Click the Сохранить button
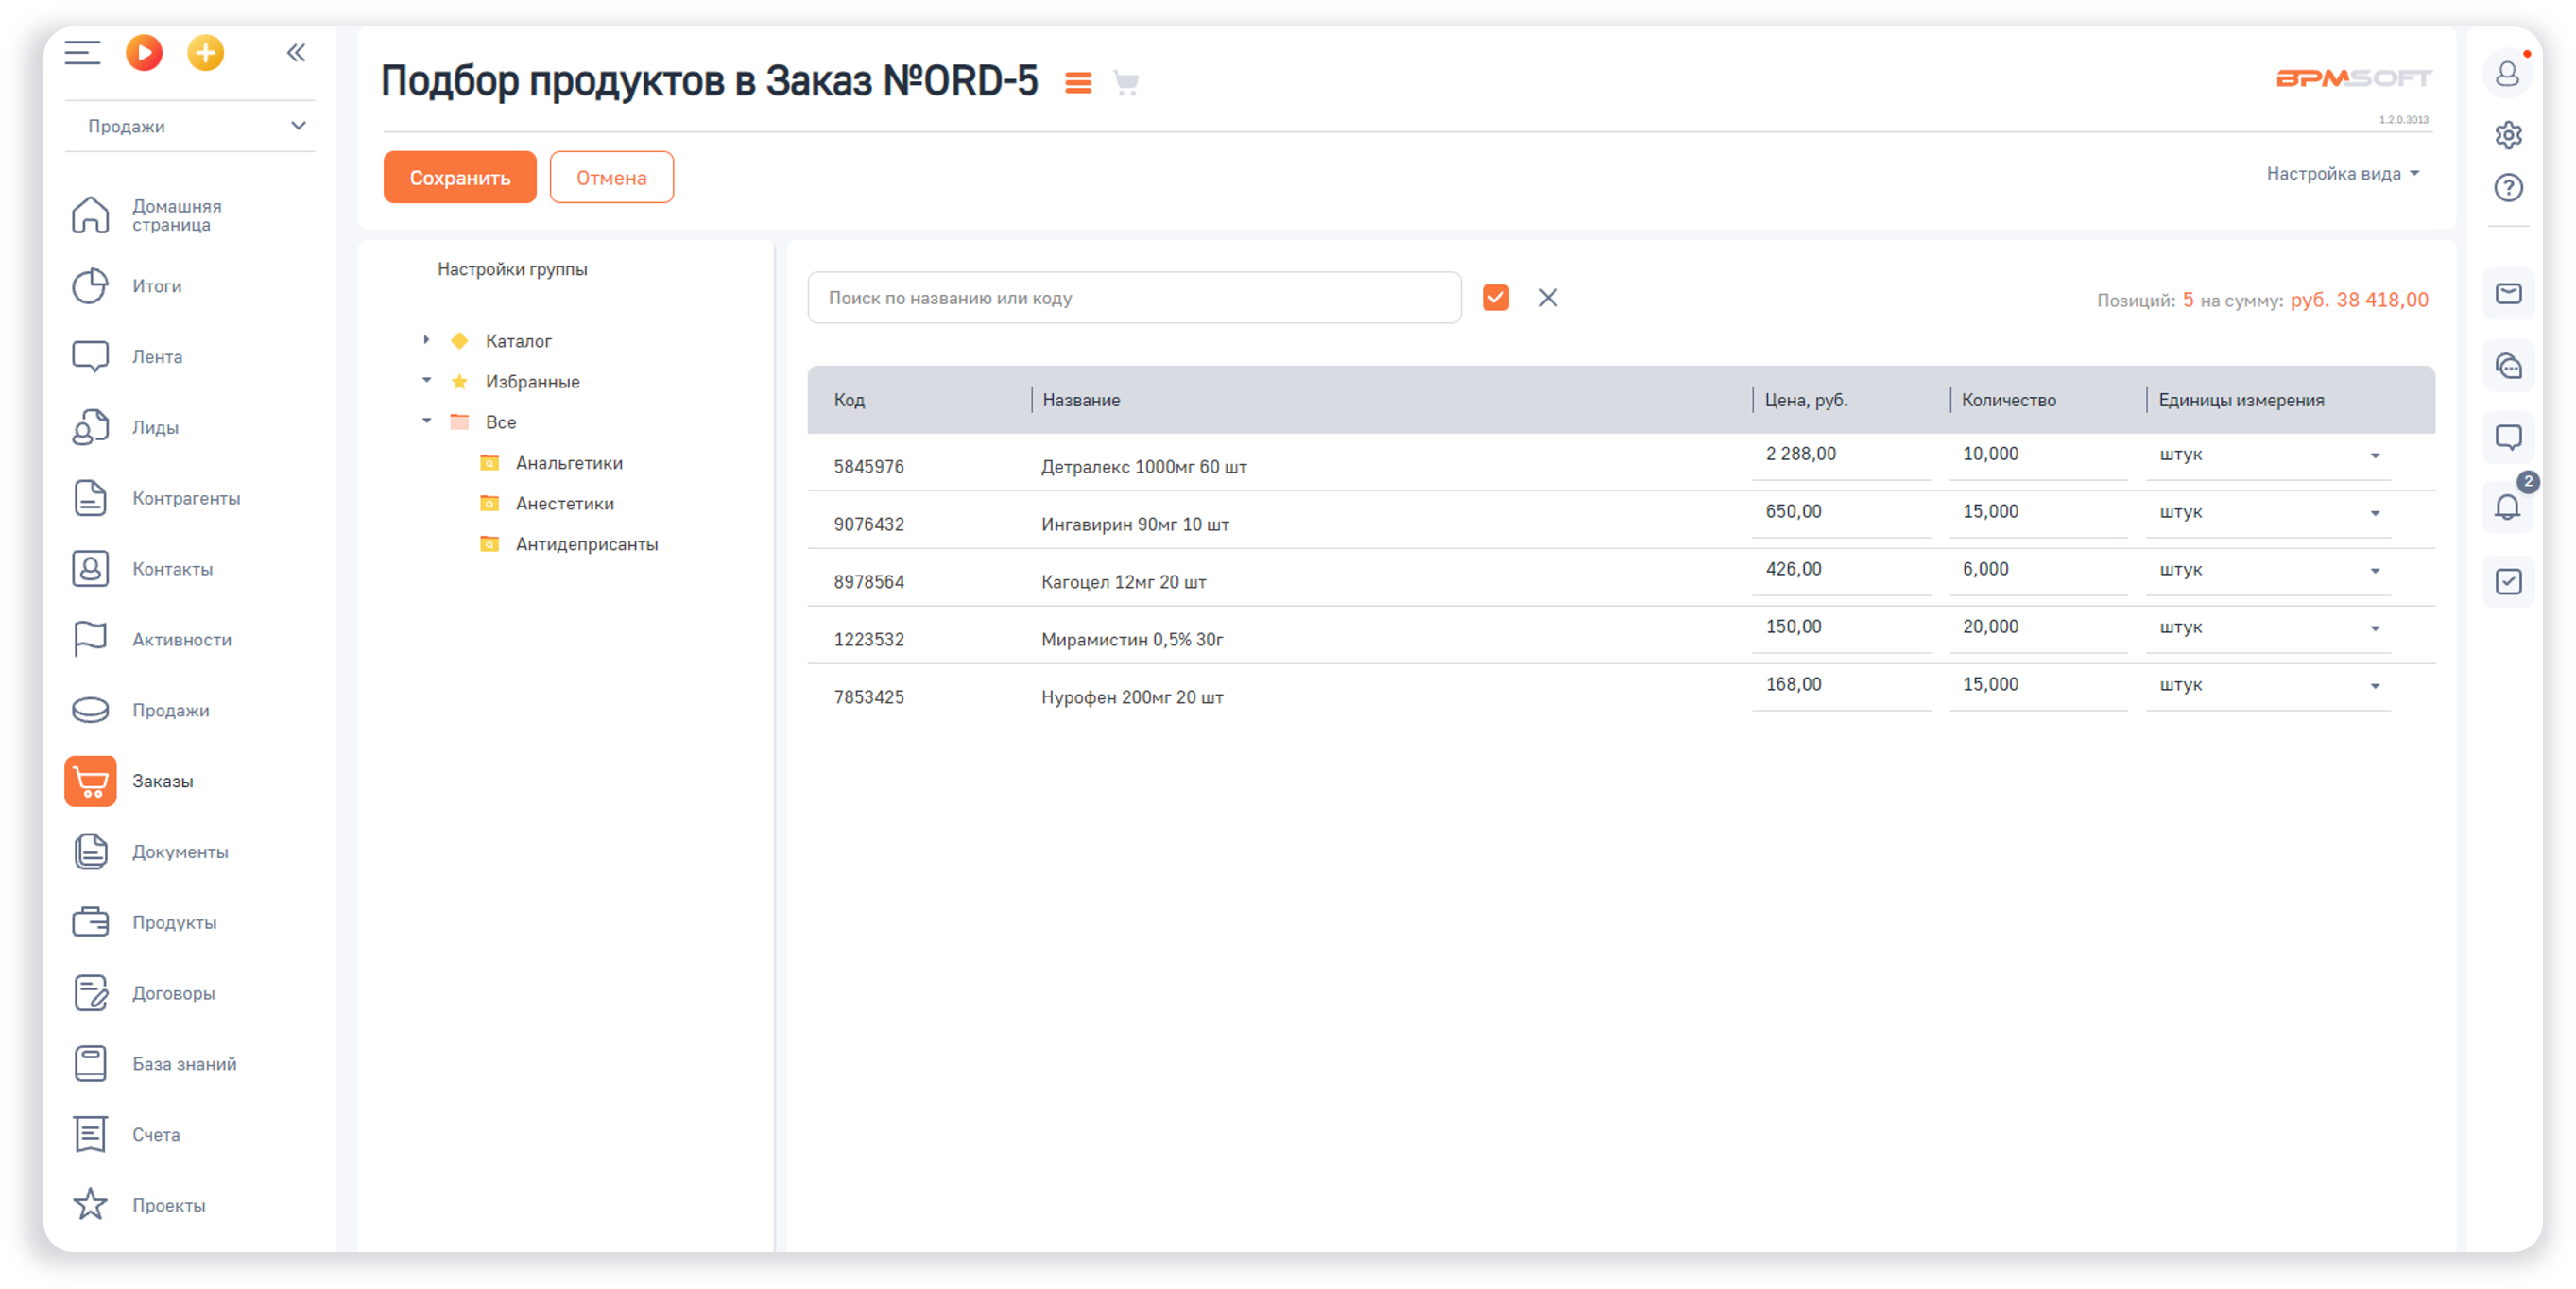2576x1289 pixels. (460, 178)
